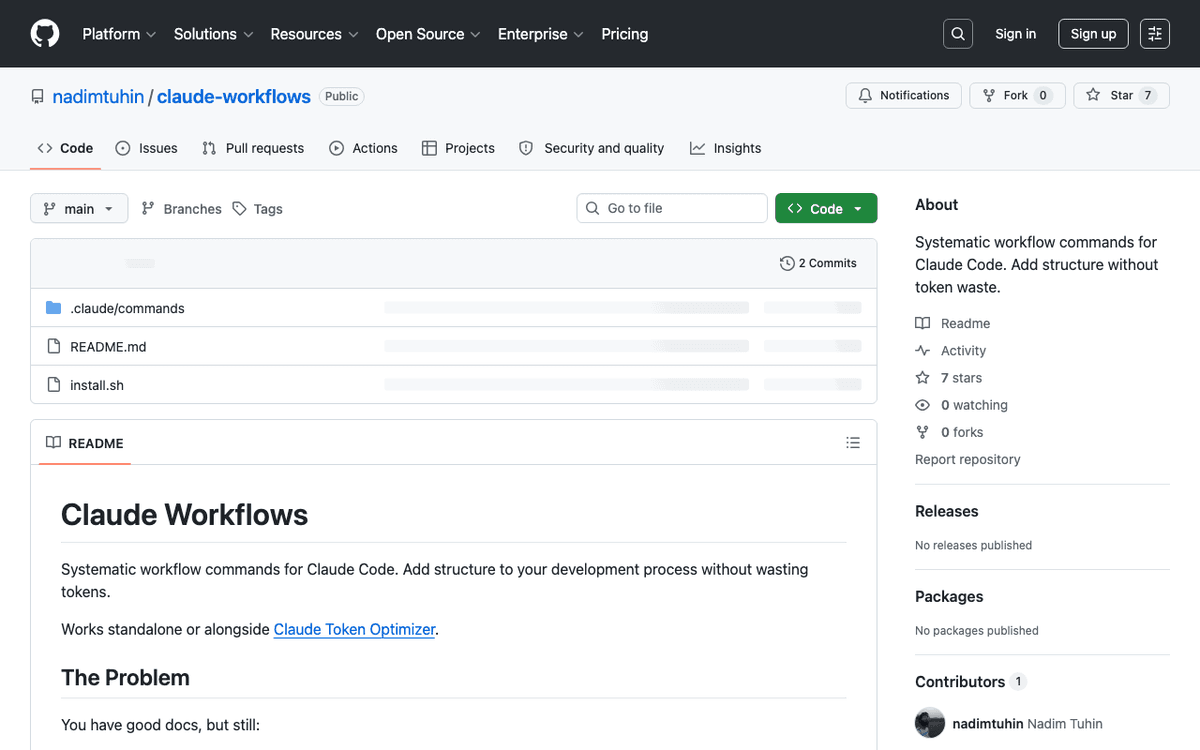Open the Actions tab
The height and width of the screenshot is (750, 1200).
pos(363,148)
